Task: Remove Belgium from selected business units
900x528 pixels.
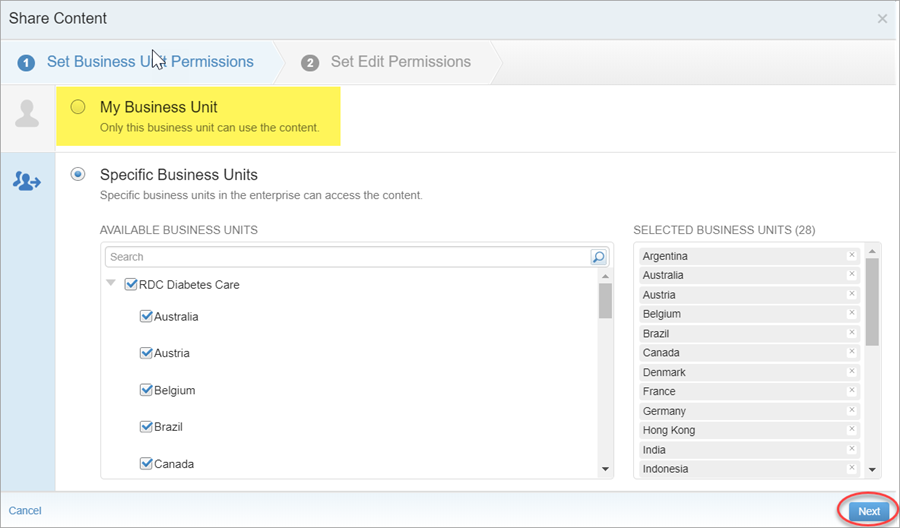Action: (852, 313)
